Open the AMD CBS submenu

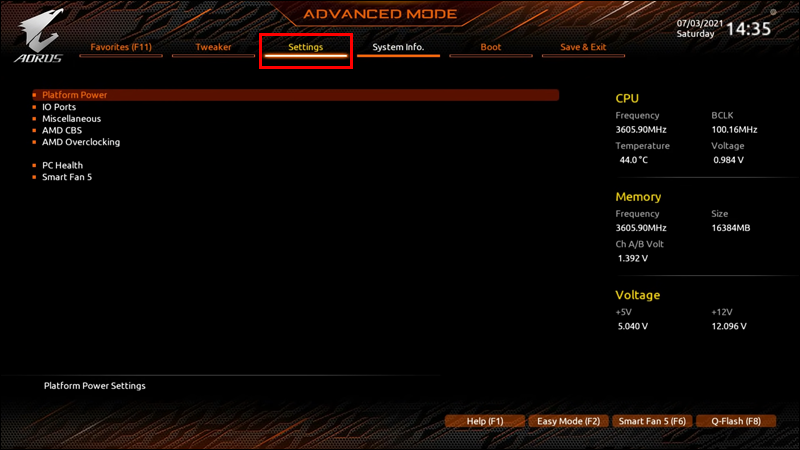pos(62,130)
